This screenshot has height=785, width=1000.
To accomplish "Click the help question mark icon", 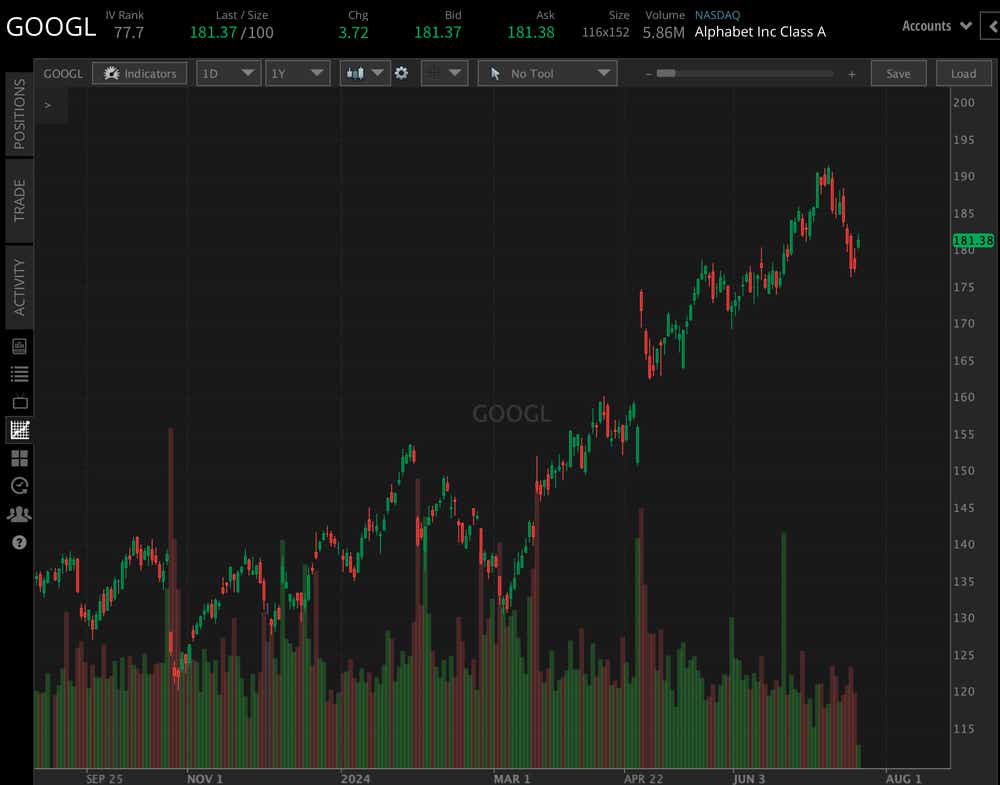I will coord(16,542).
